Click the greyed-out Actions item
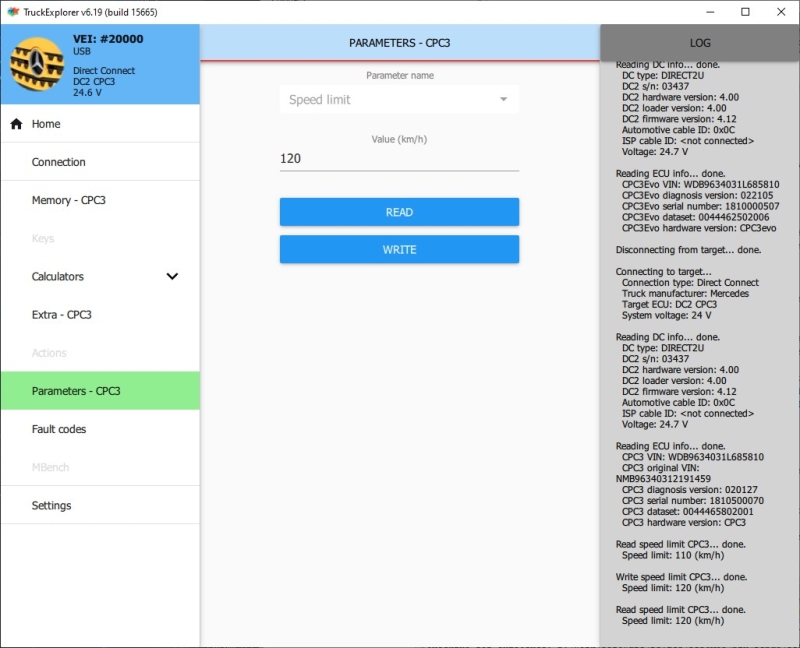The width and height of the screenshot is (800, 648). click(49, 353)
